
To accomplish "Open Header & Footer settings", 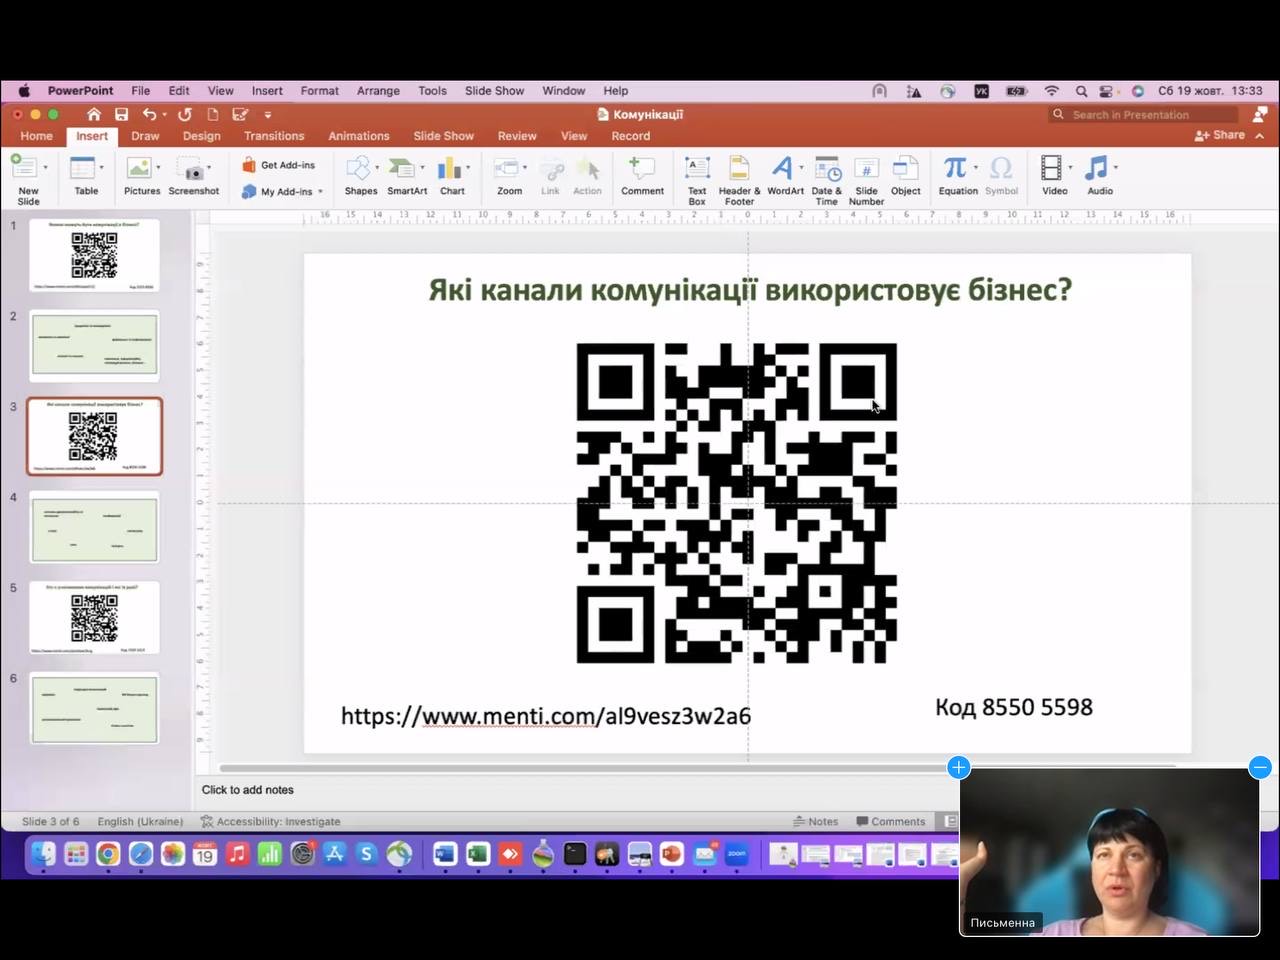I will click(x=739, y=180).
